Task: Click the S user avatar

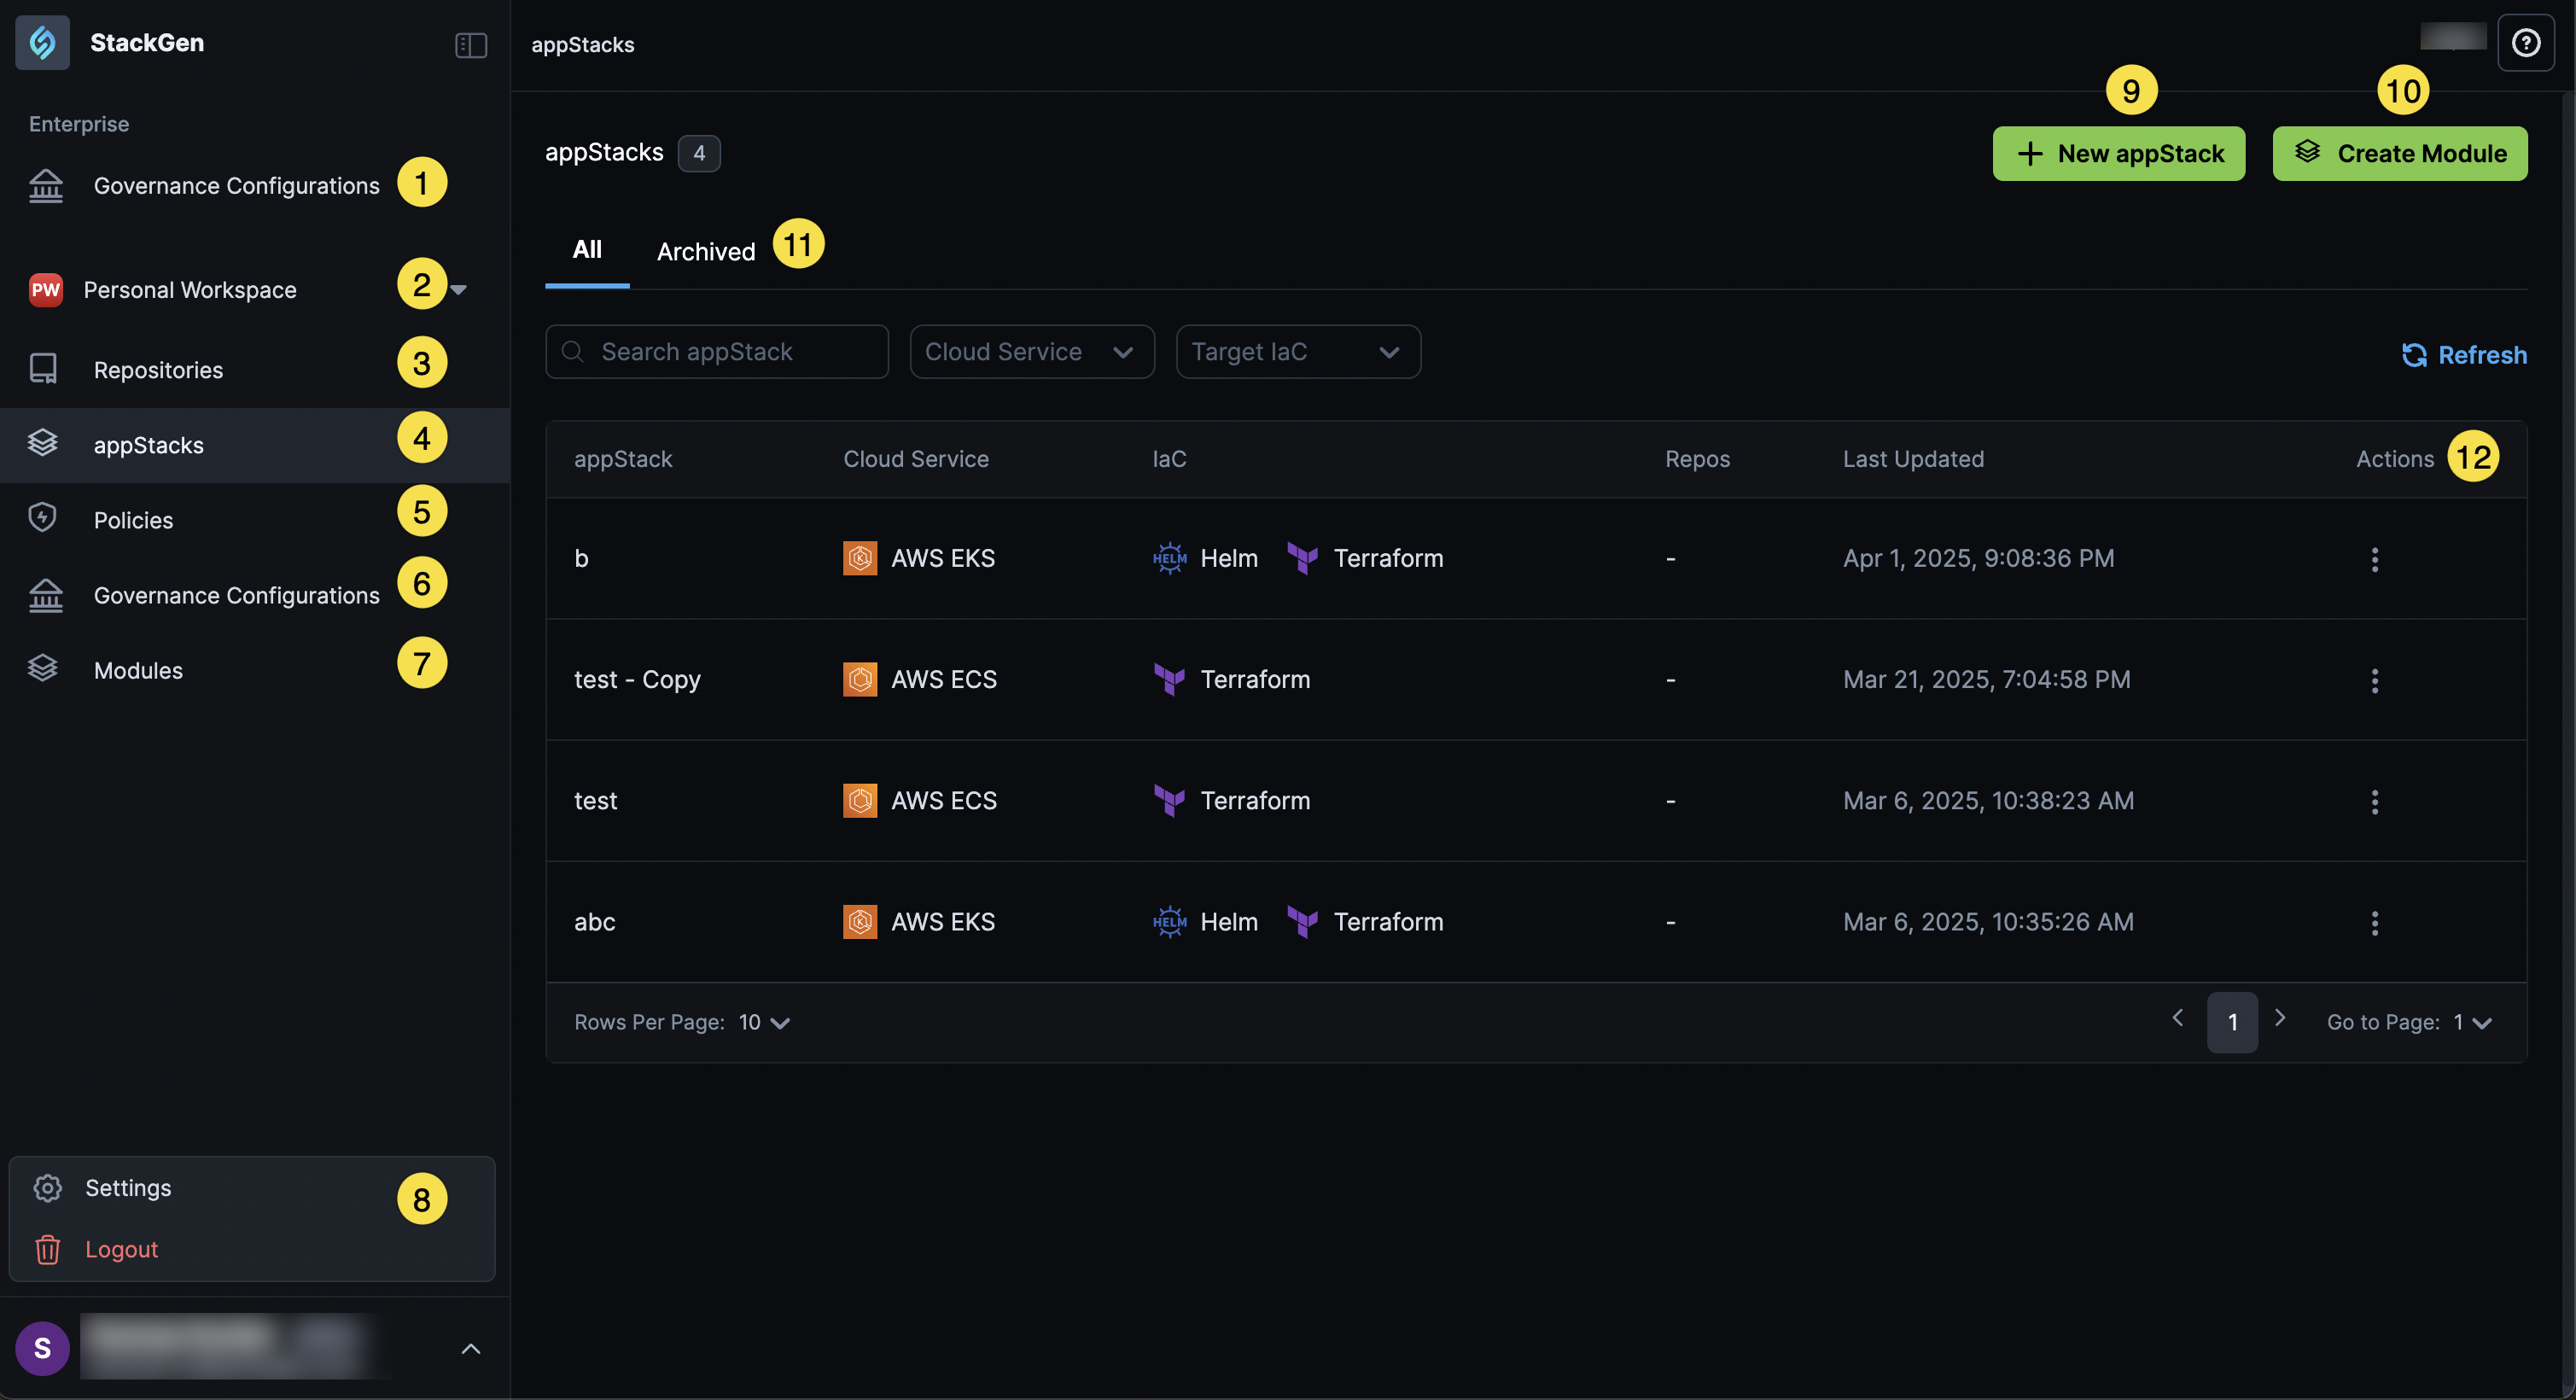Action: point(42,1348)
